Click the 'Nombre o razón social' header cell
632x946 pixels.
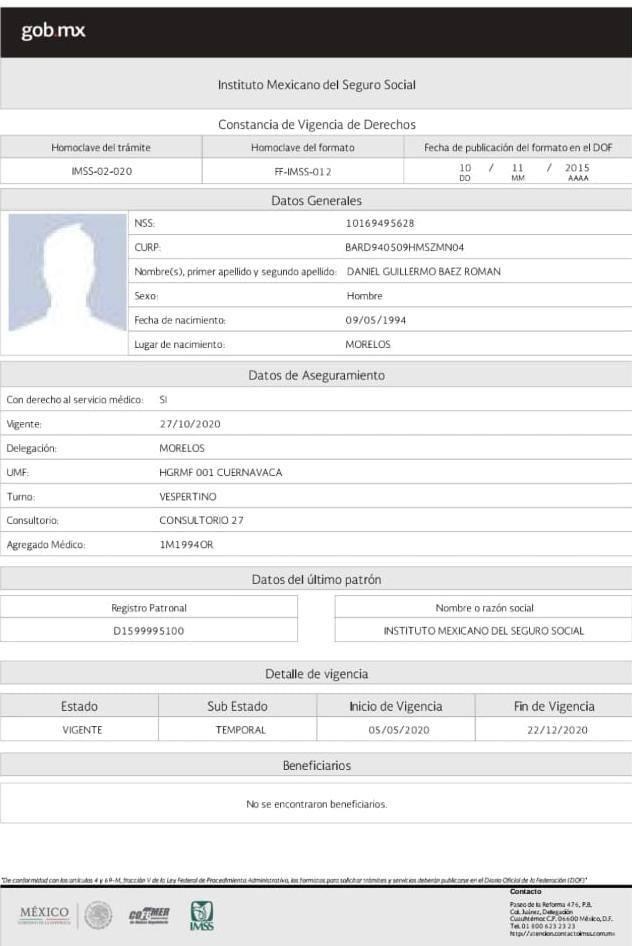coord(484,608)
